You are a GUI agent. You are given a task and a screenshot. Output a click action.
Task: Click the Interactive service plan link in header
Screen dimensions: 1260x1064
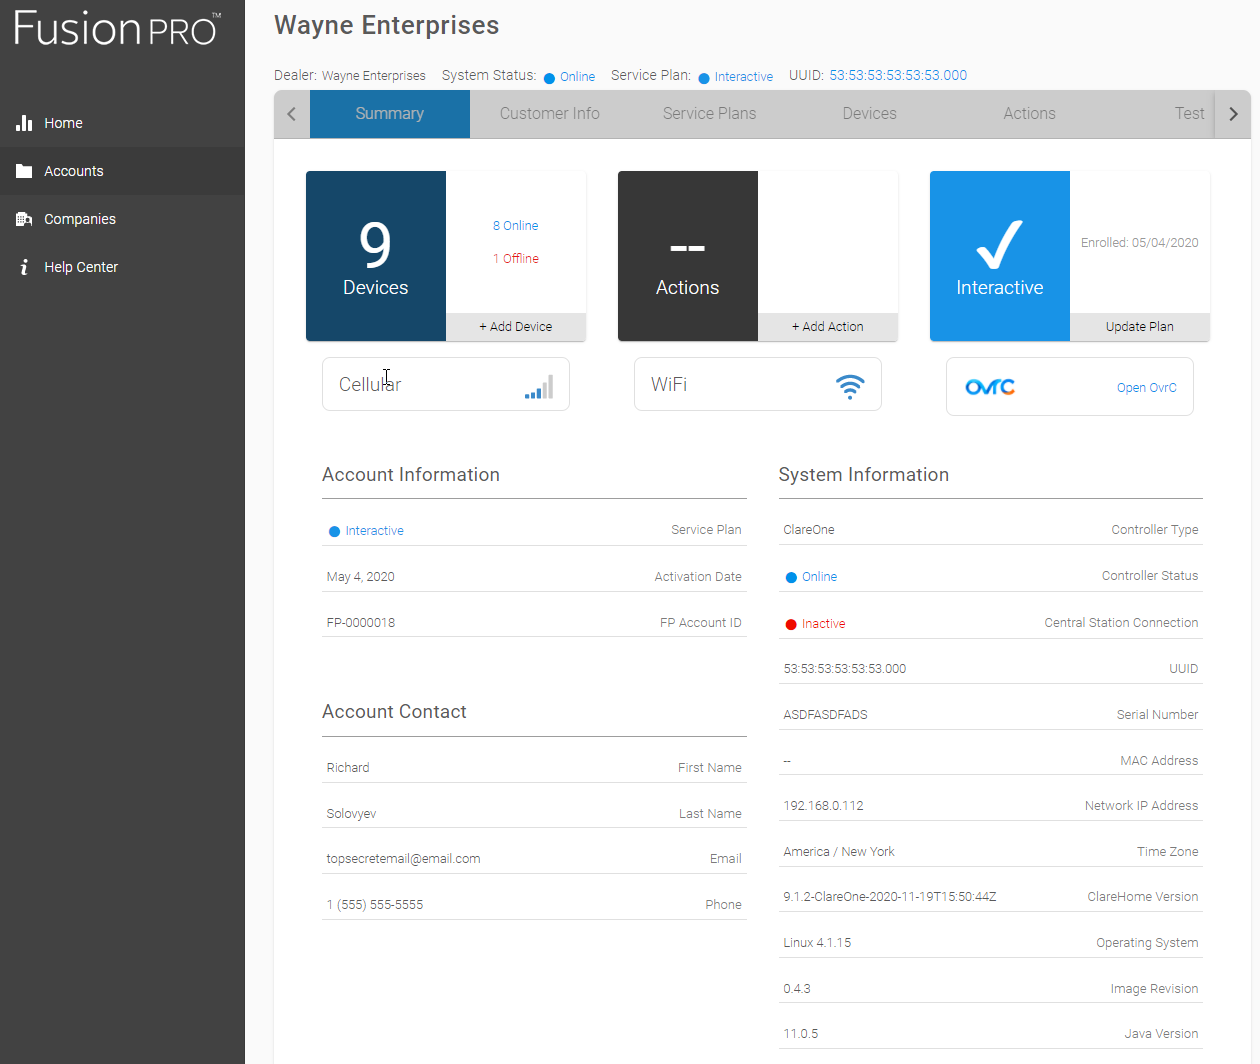[744, 77]
